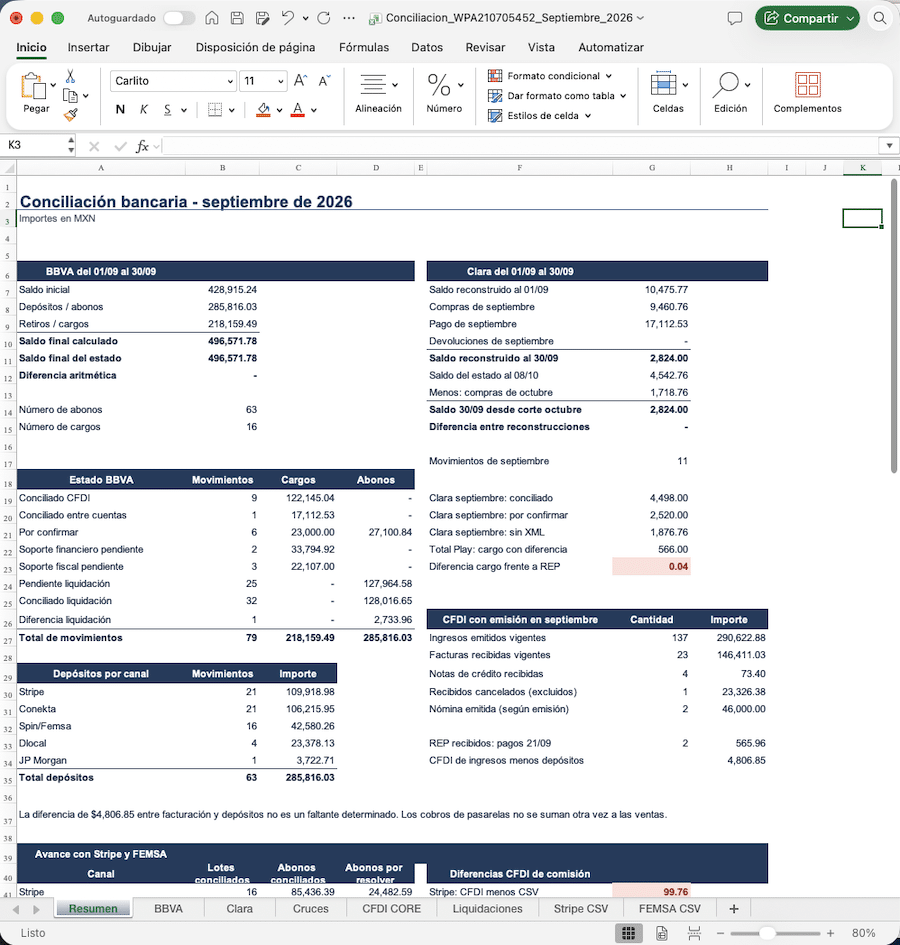Apply italic with the K button
The image size is (900, 945).
click(143, 110)
